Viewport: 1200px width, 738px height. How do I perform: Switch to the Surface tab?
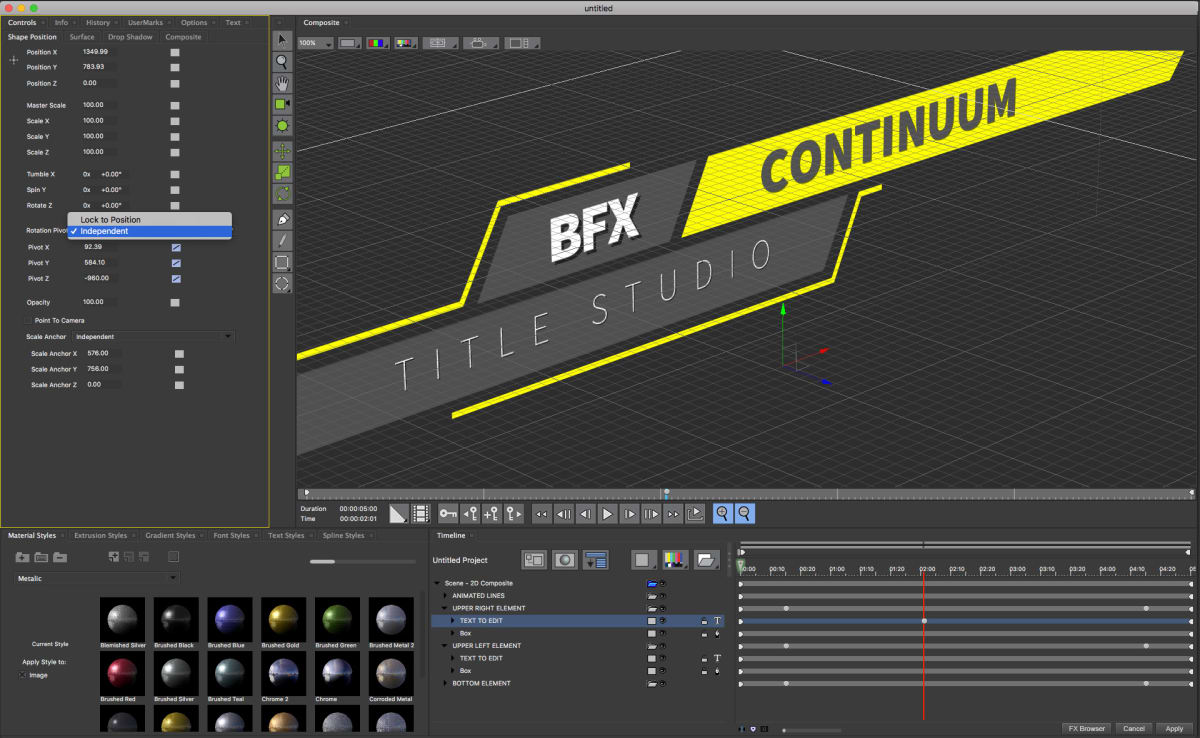[x=82, y=37]
